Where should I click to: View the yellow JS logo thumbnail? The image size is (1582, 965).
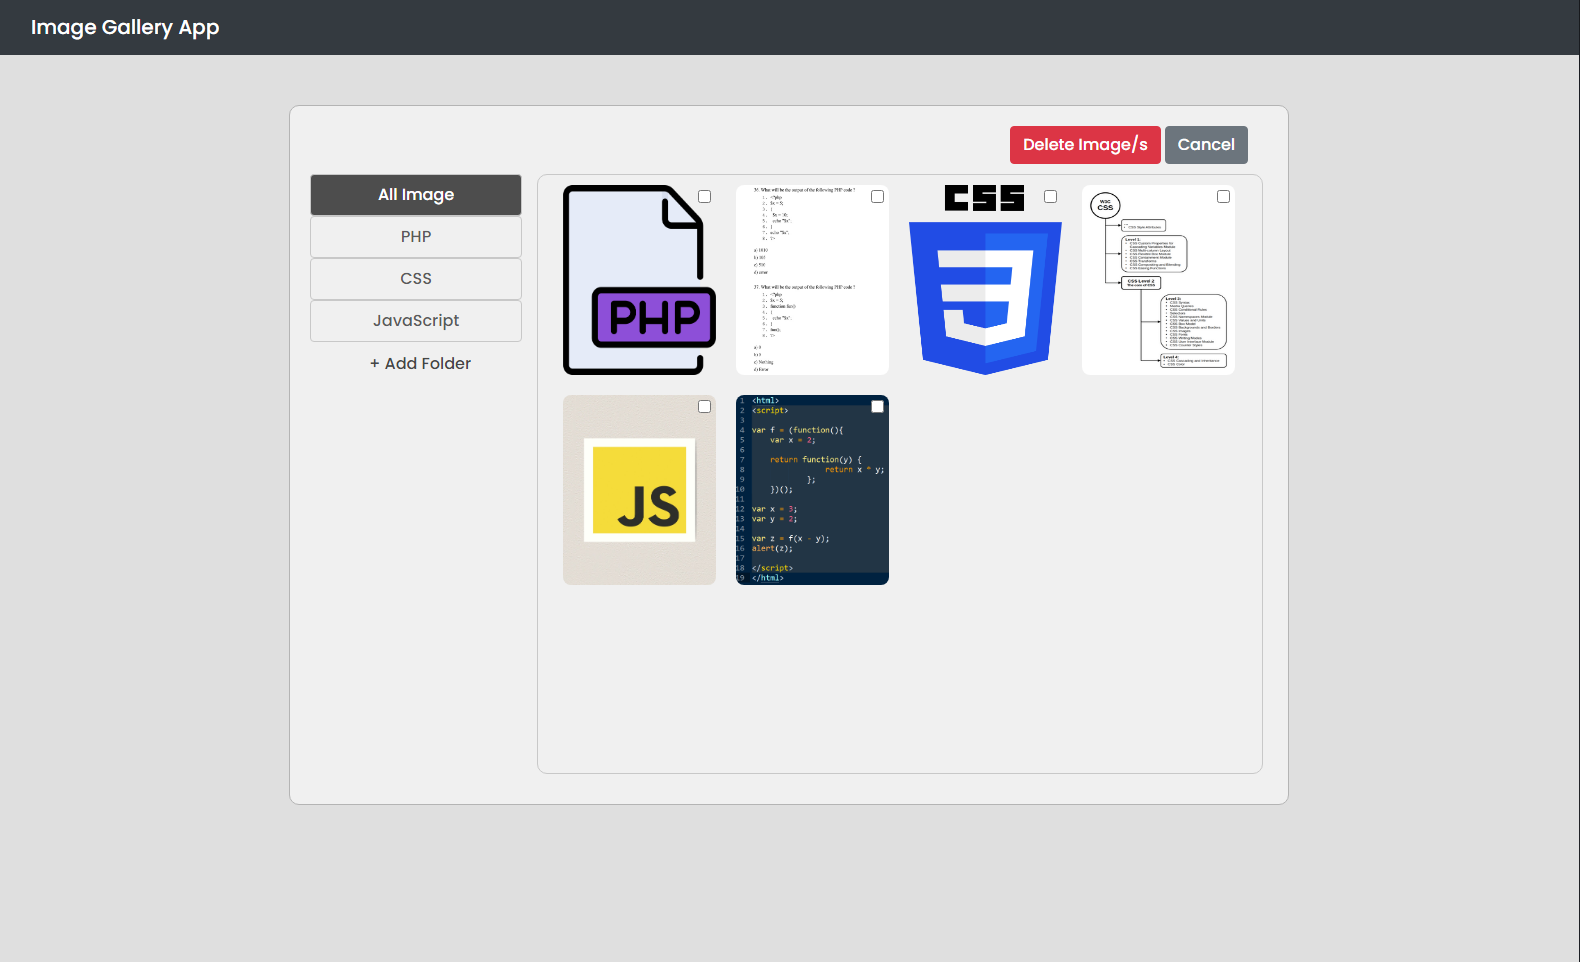click(640, 490)
